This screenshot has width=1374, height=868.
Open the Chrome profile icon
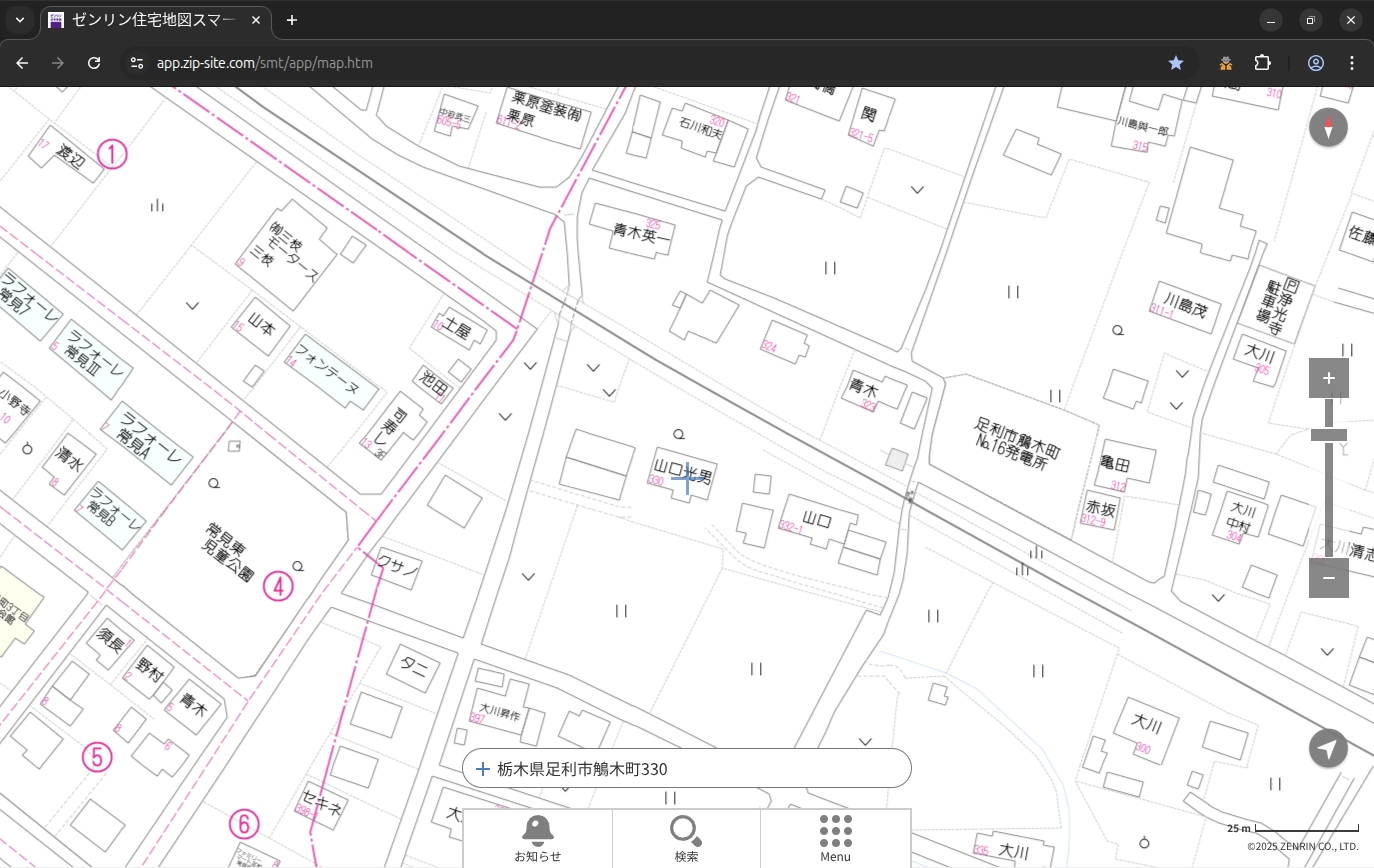(x=1315, y=63)
